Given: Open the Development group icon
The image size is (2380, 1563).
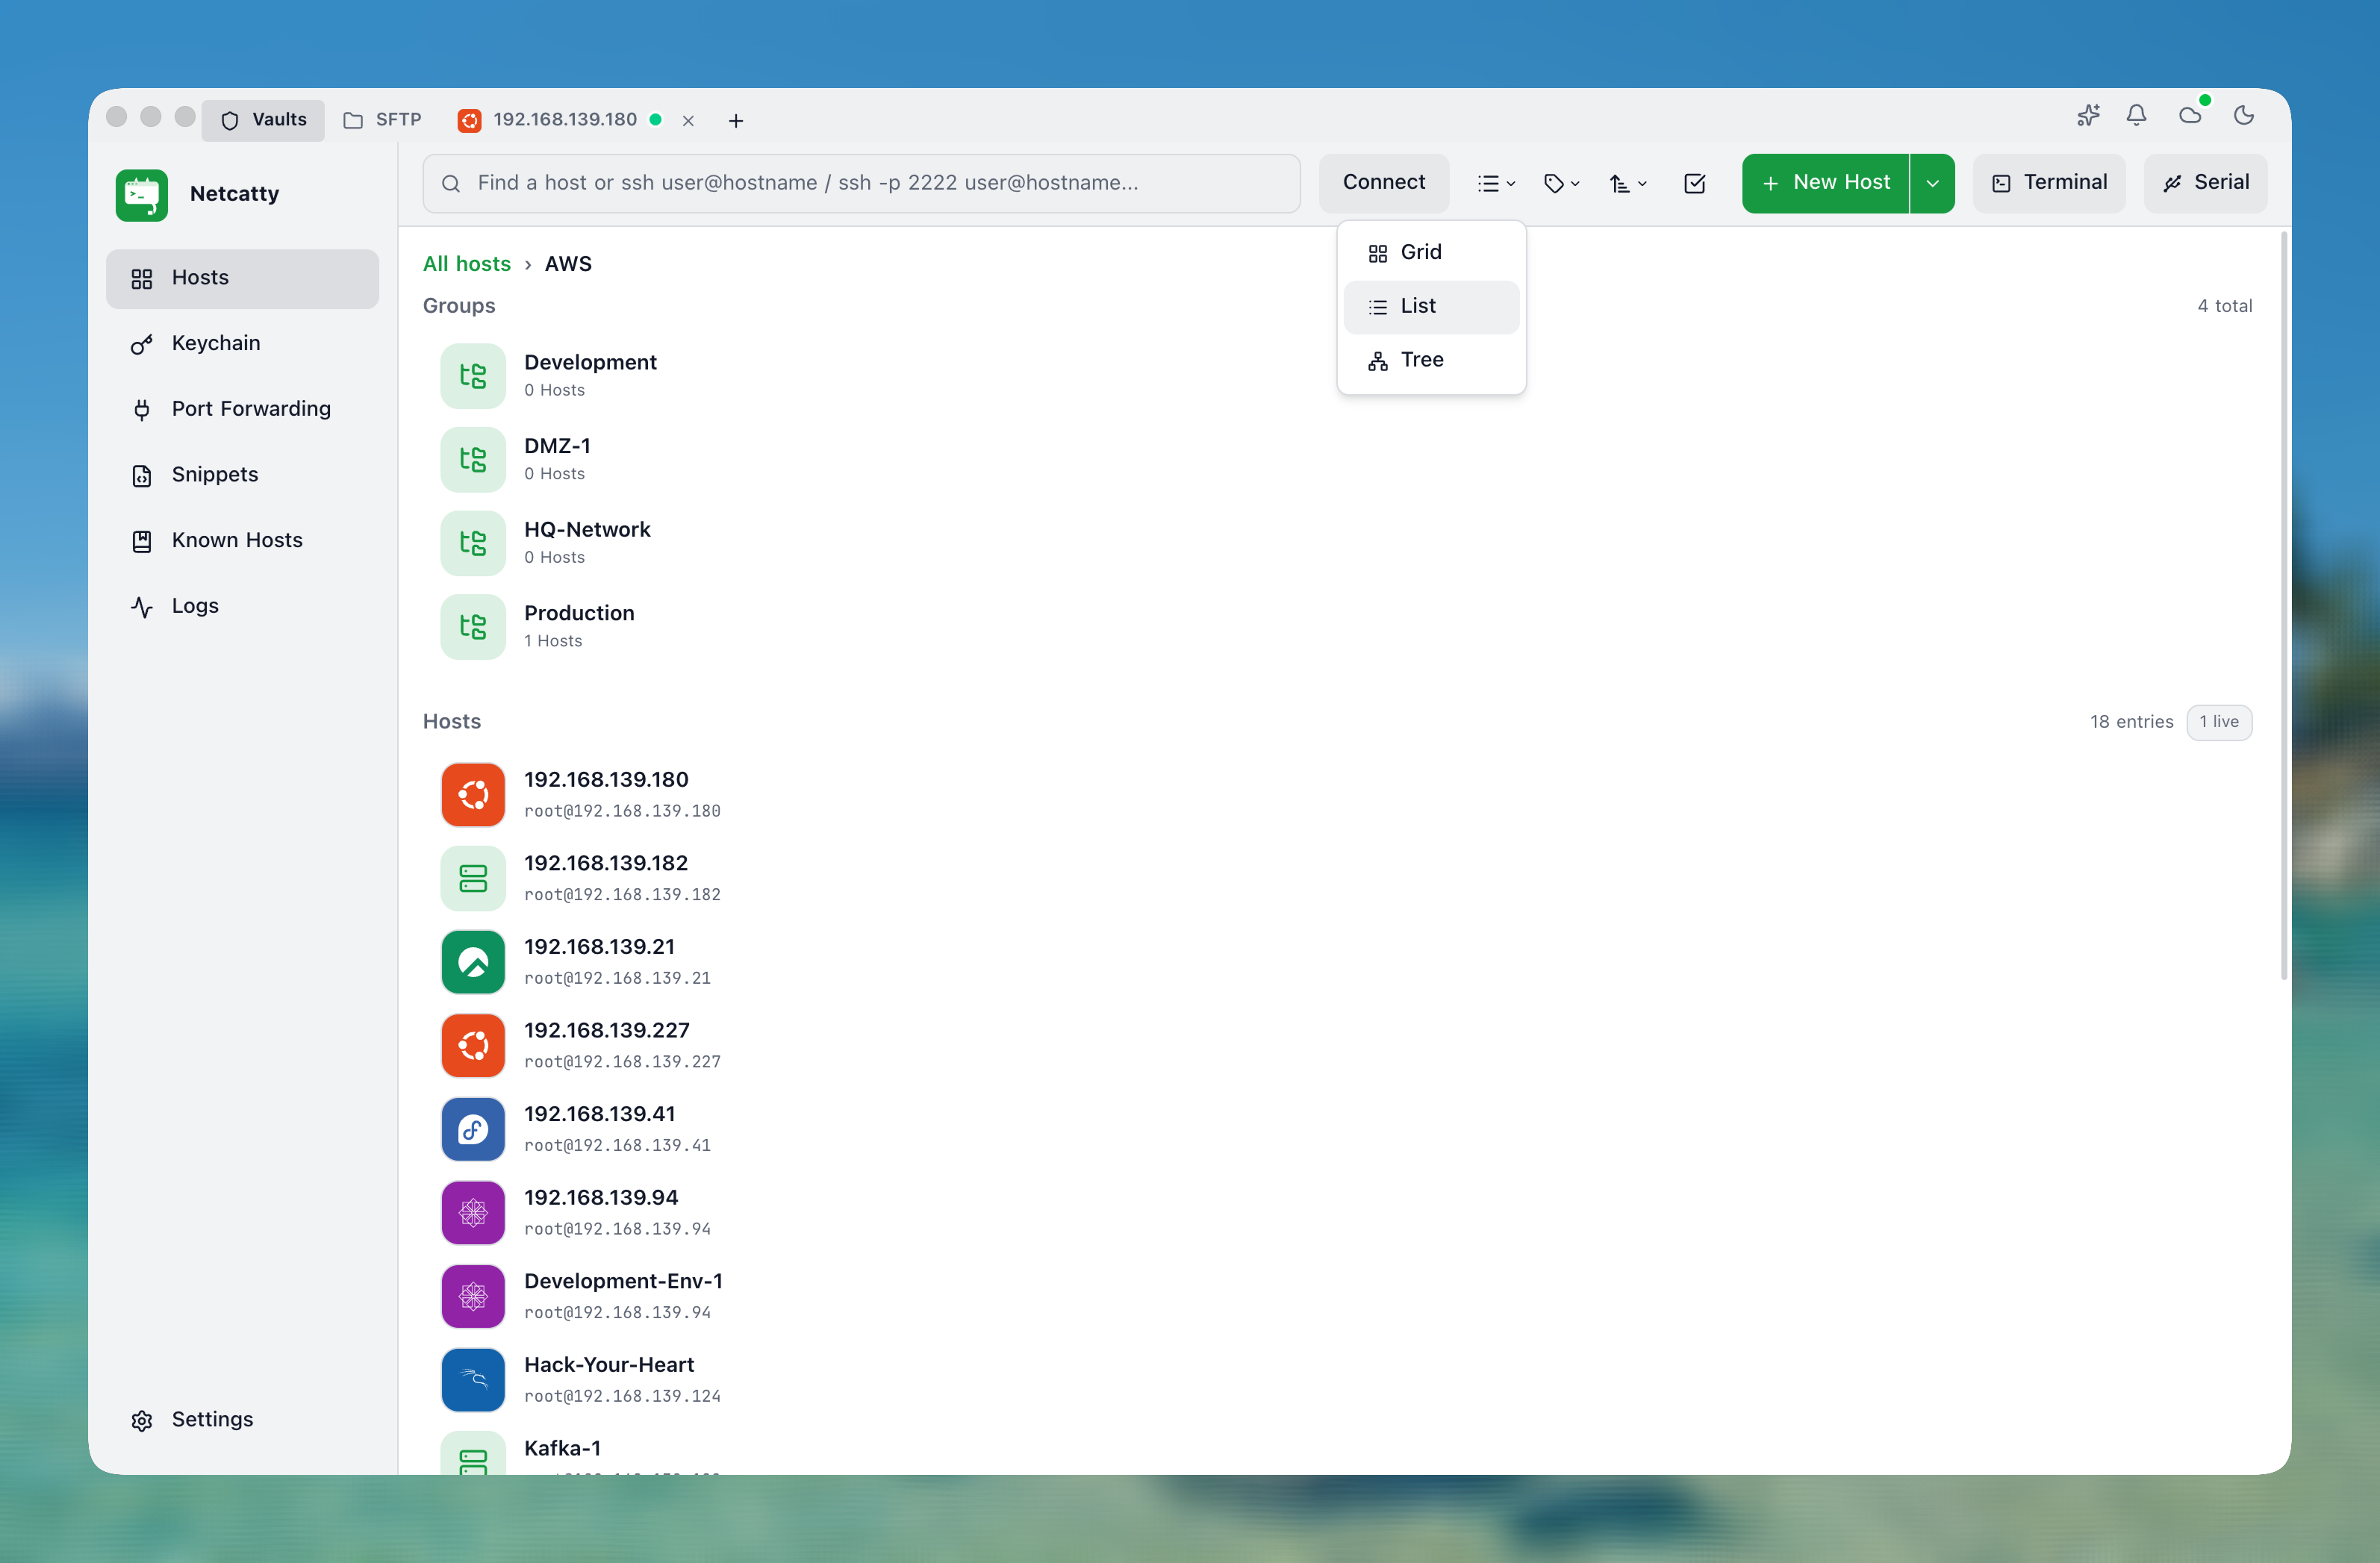Looking at the screenshot, I should pyautogui.click(x=473, y=376).
